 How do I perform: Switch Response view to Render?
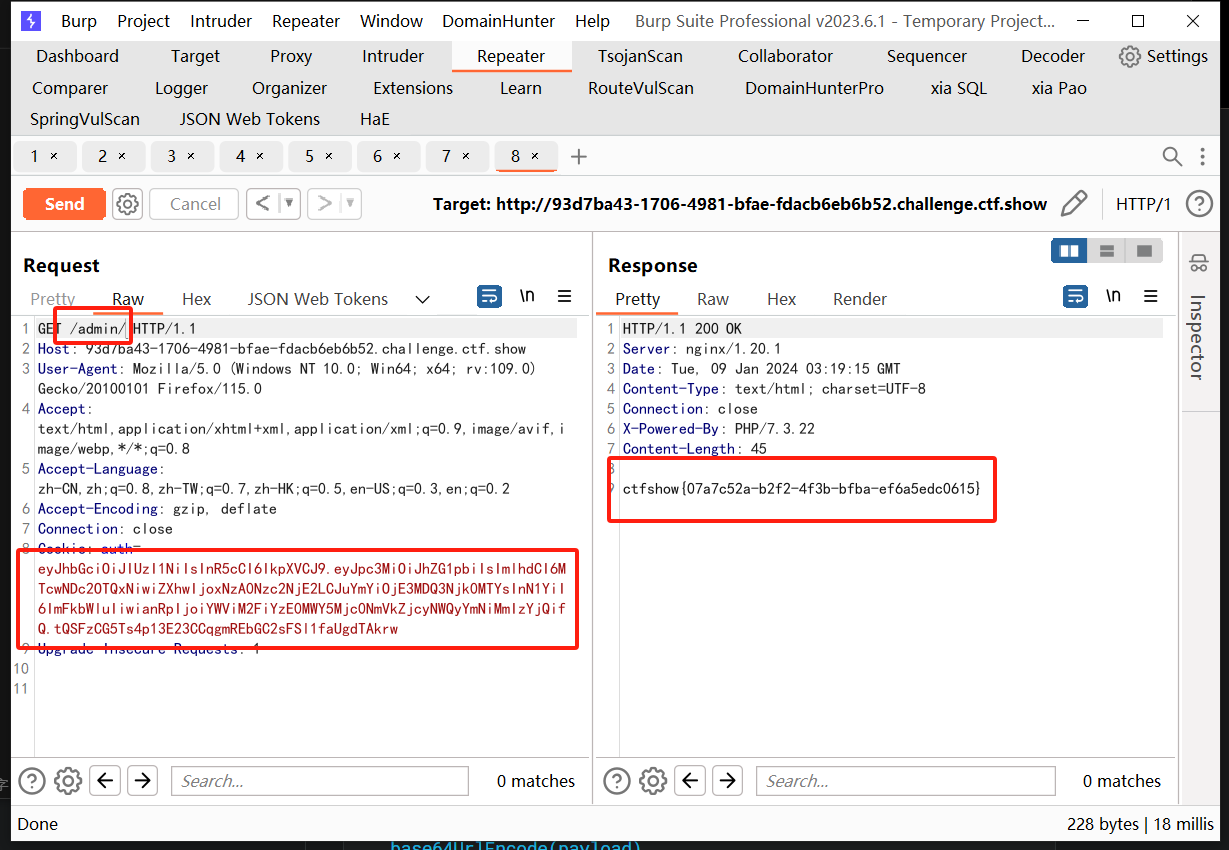(860, 299)
